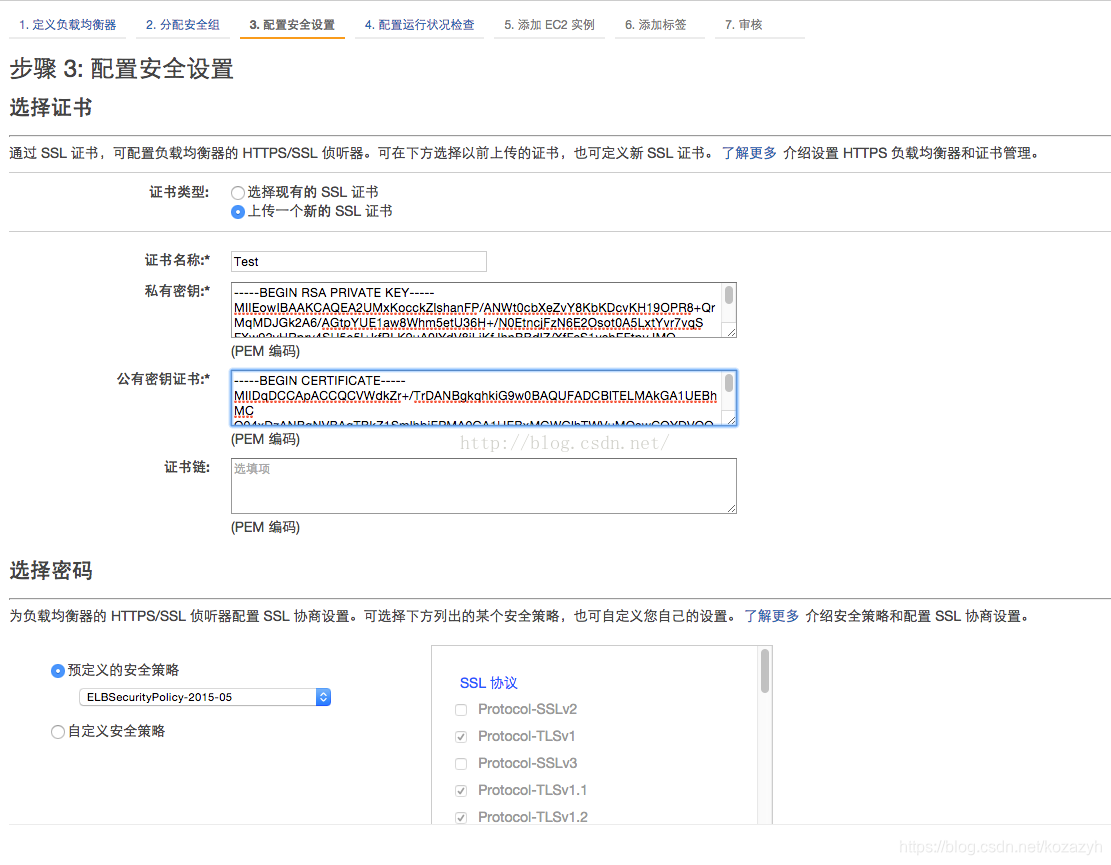Click the 私有密钥 resize handle corner
Image resolution: width=1111 pixels, height=865 pixels.
731,332
